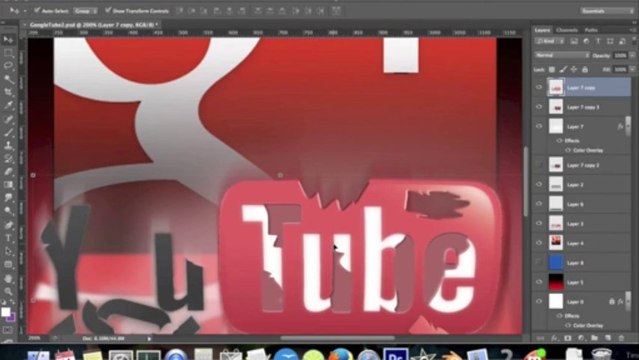The width and height of the screenshot is (639, 360).
Task: Open the Fill slider arrow
Action: click(632, 70)
